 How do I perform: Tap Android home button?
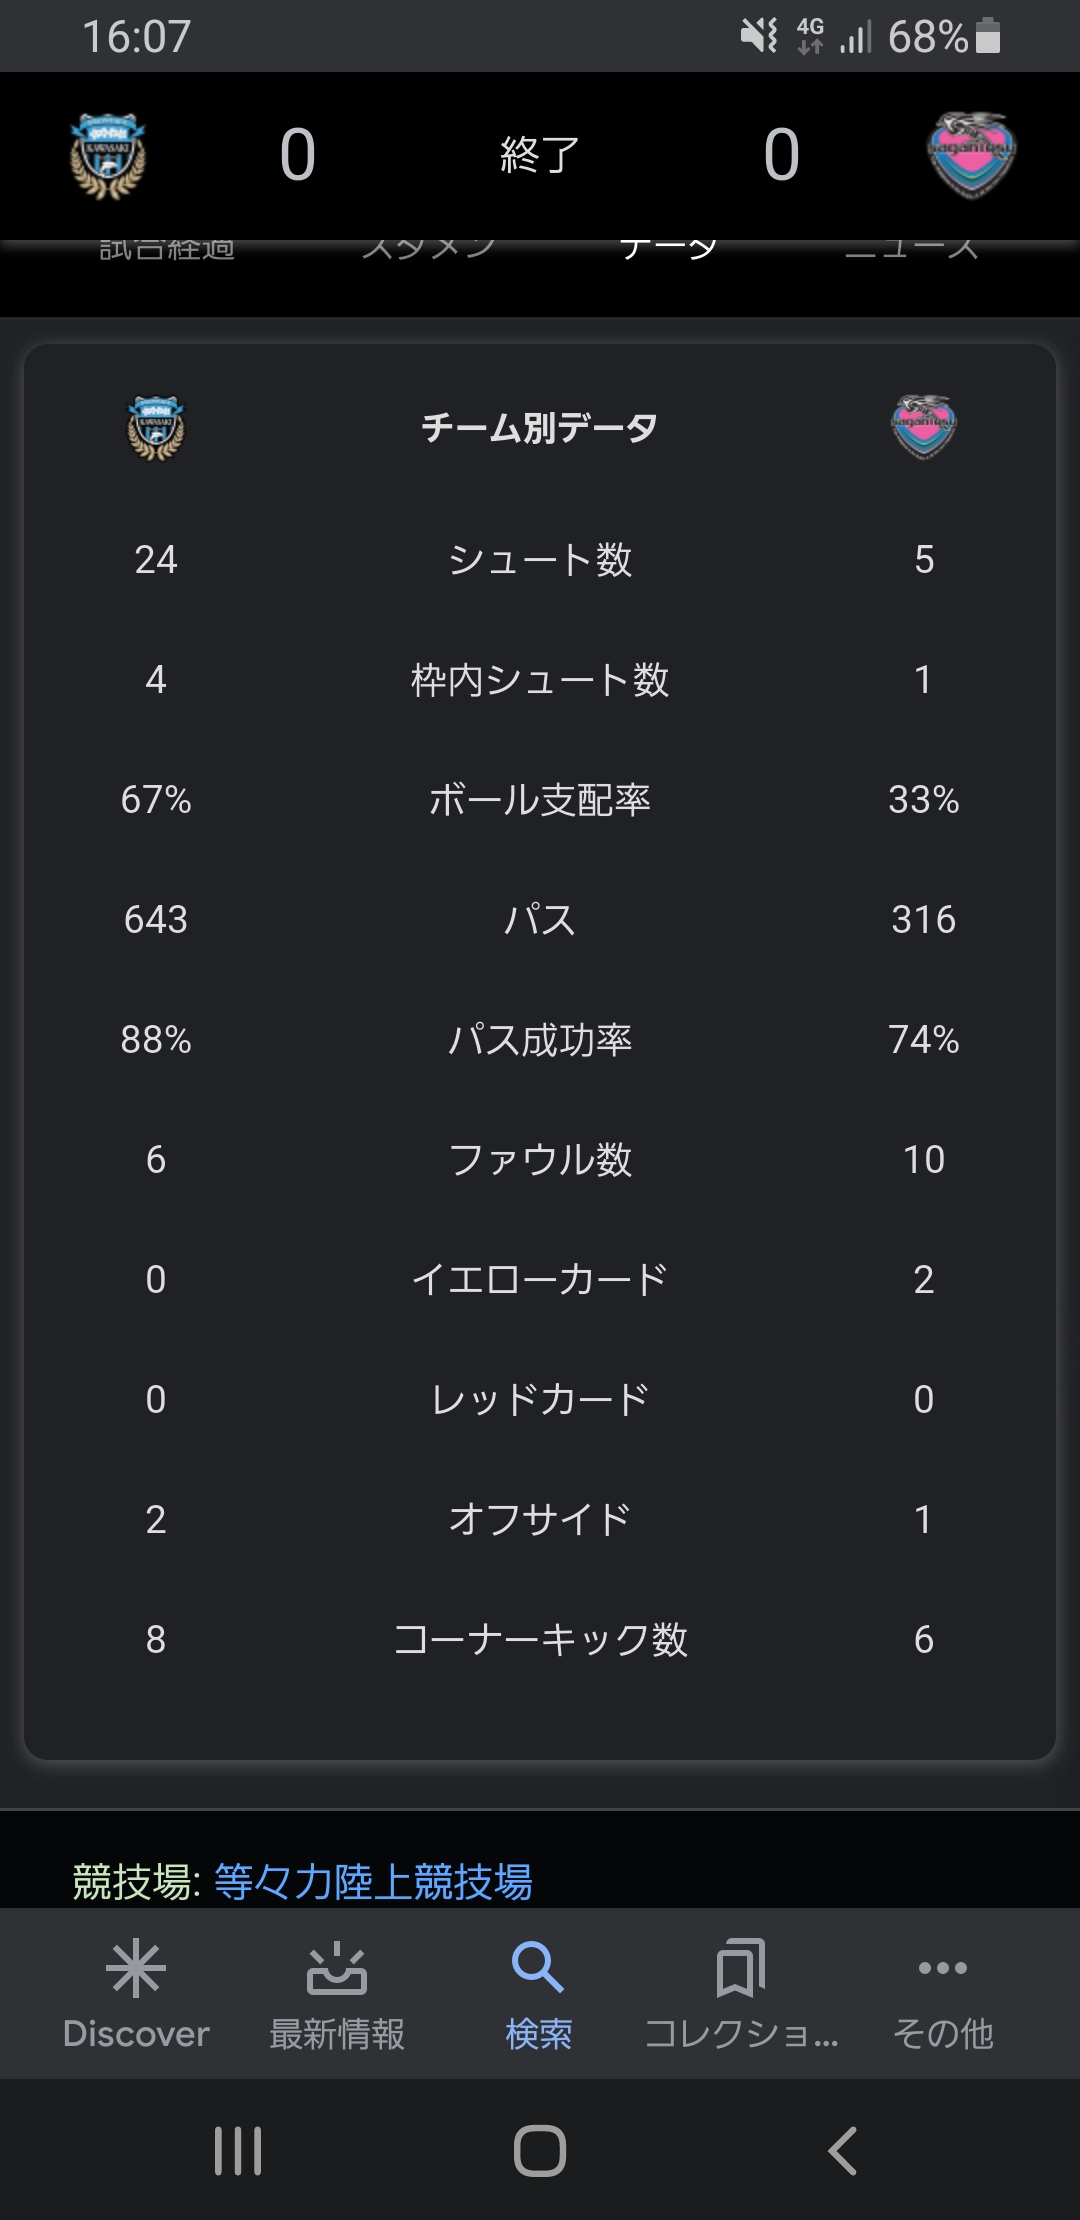pos(540,2150)
